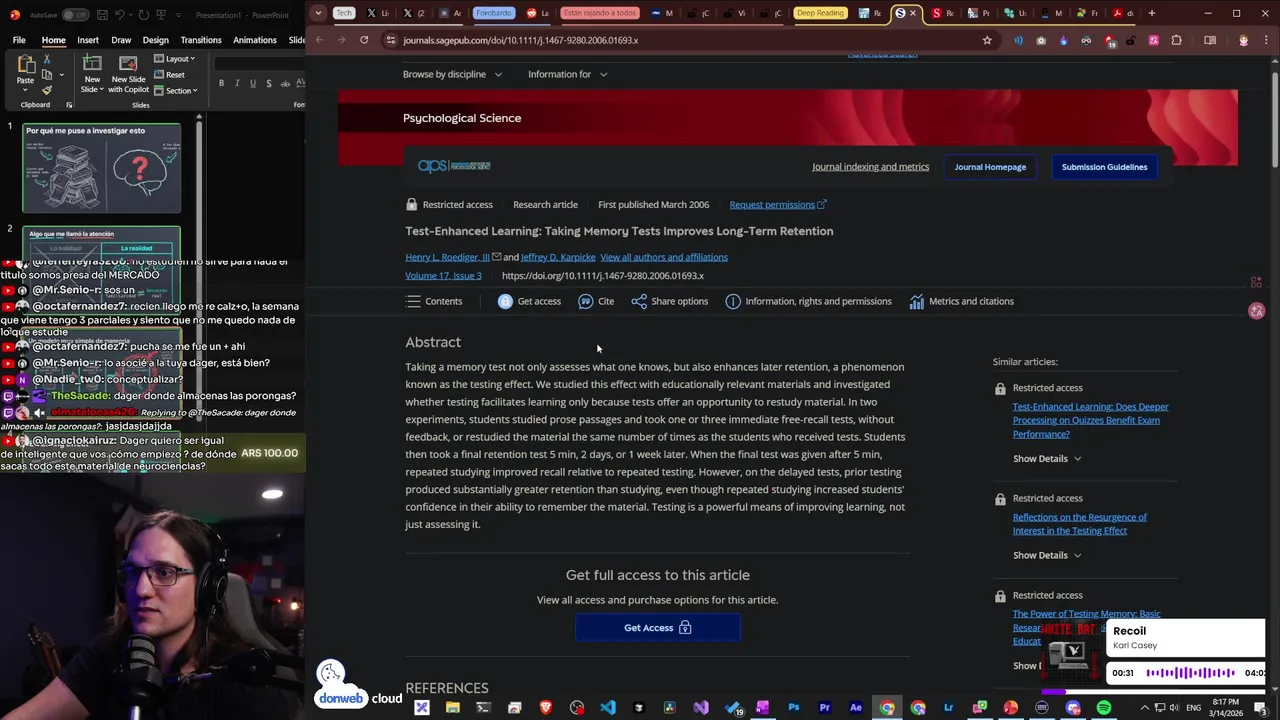The image size is (1280, 720).
Task: Toggle Underline formatting in PowerPoint
Action: pyautogui.click(x=252, y=83)
